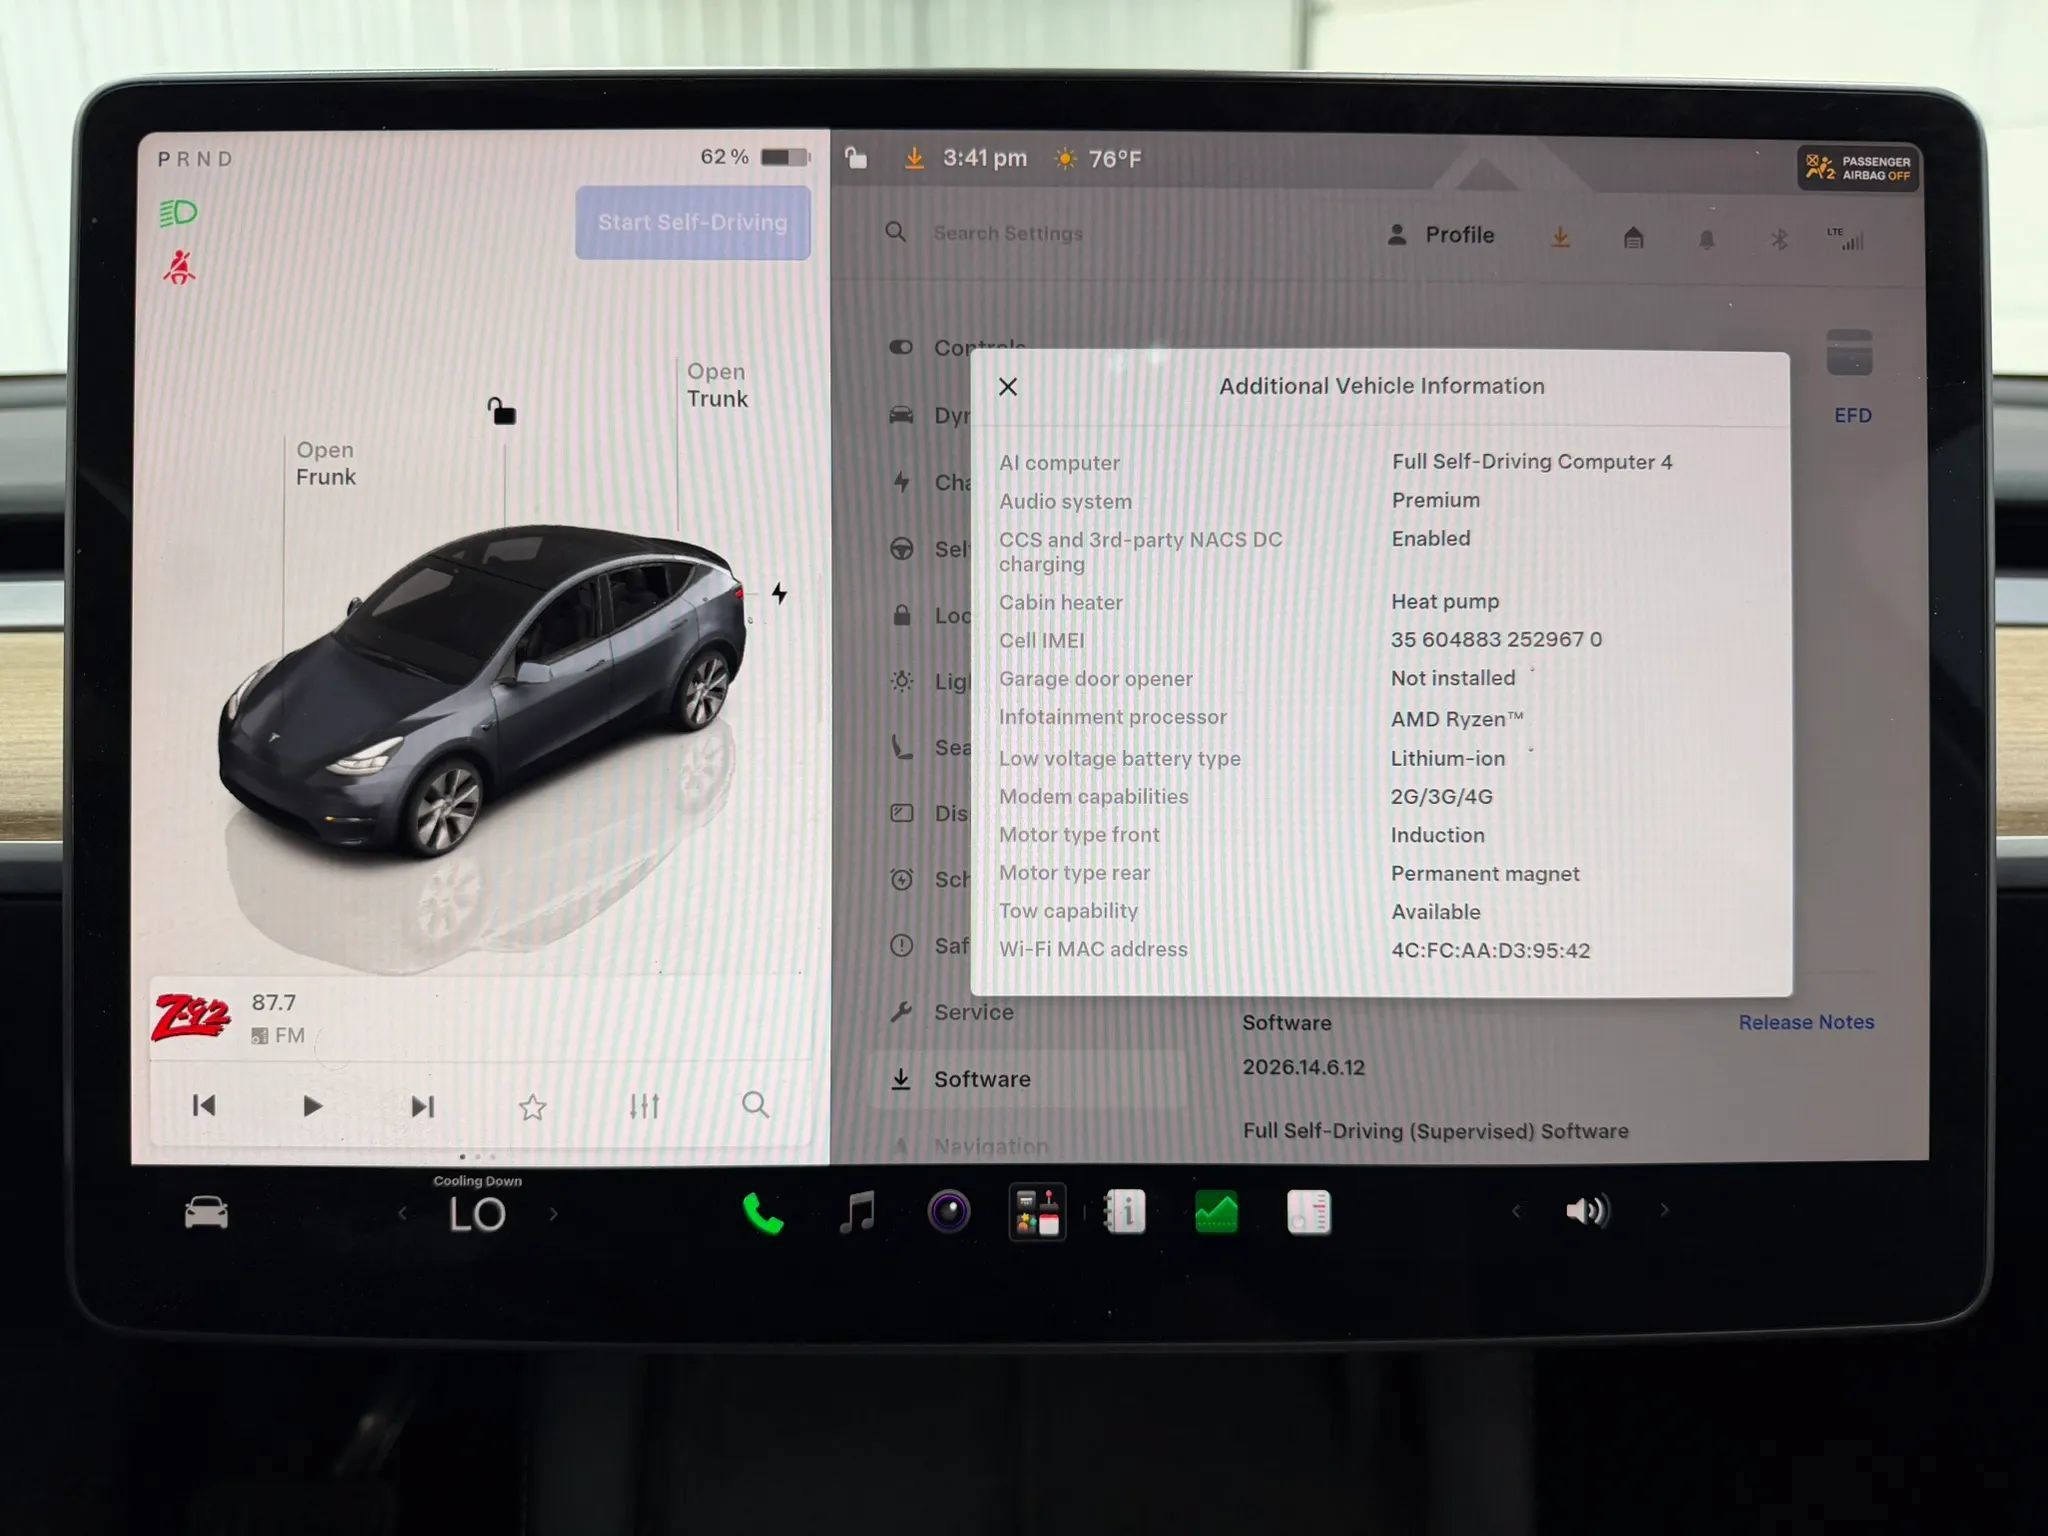The width and height of the screenshot is (2048, 1536).
Task: Lower volume with the left chevron
Action: (x=1516, y=1211)
